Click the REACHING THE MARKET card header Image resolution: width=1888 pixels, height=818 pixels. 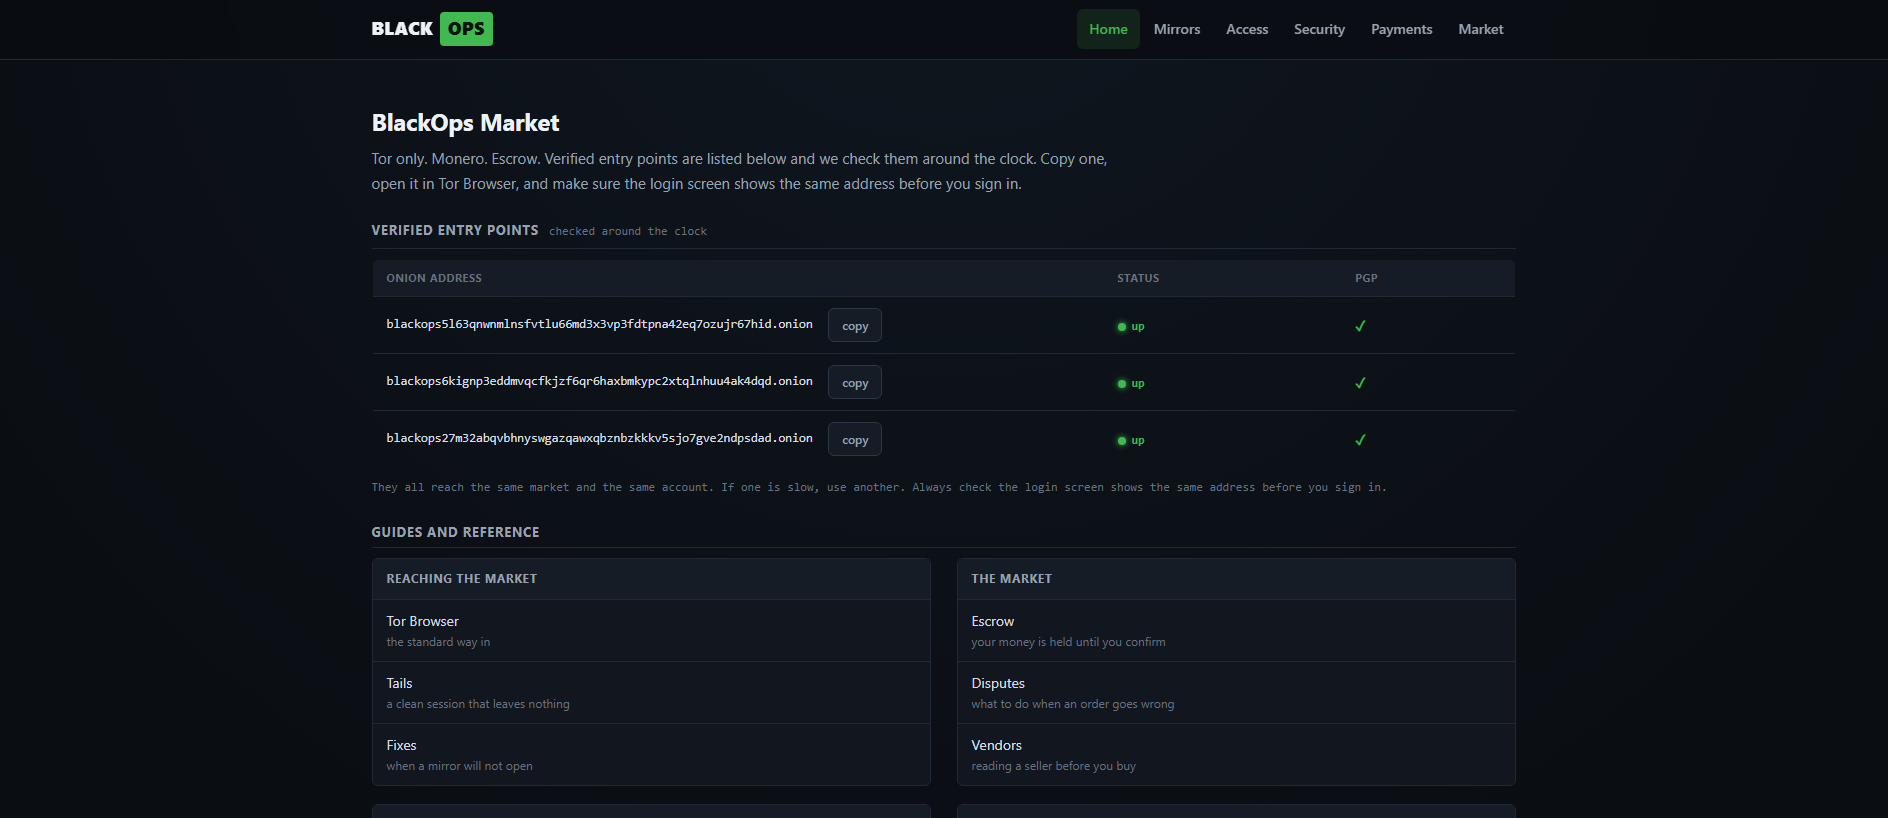(651, 579)
